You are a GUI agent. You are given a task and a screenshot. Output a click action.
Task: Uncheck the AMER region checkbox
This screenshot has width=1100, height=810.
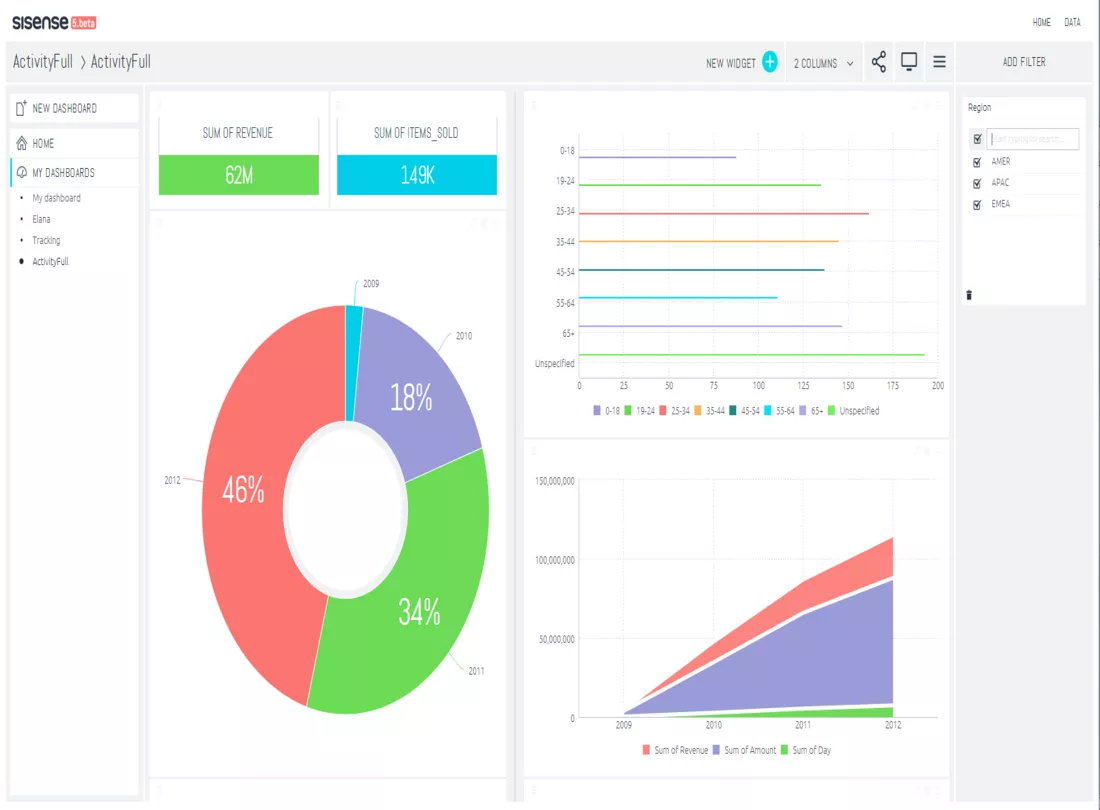[977, 162]
